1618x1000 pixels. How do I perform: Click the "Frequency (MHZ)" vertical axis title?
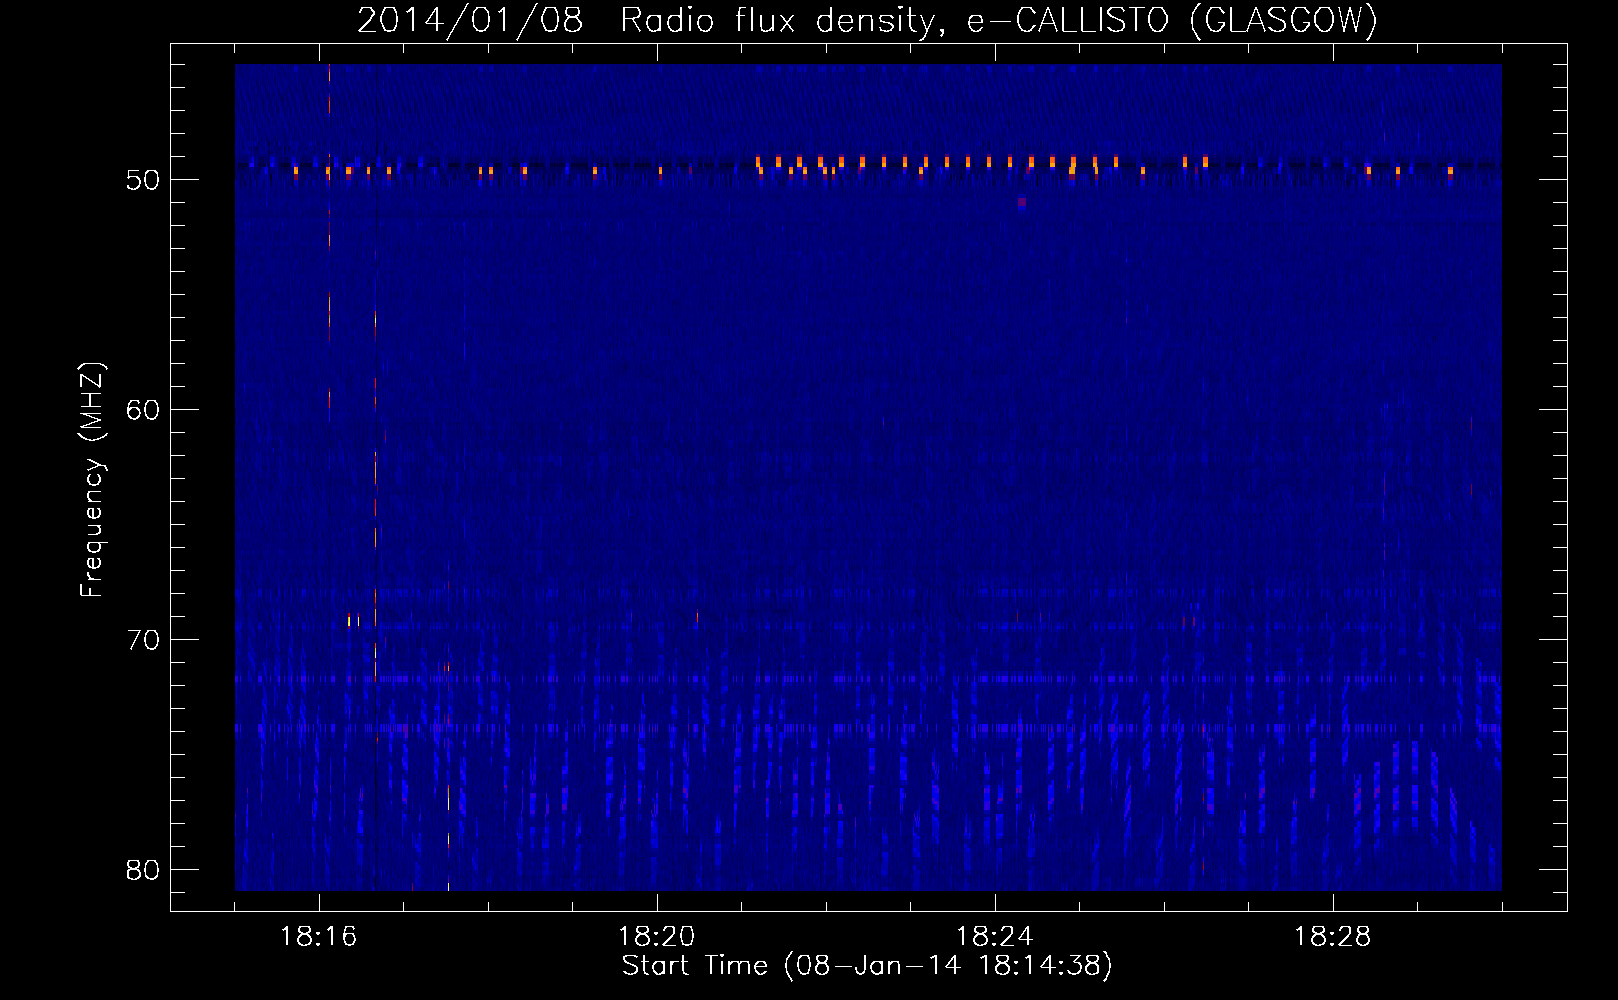(x=92, y=480)
